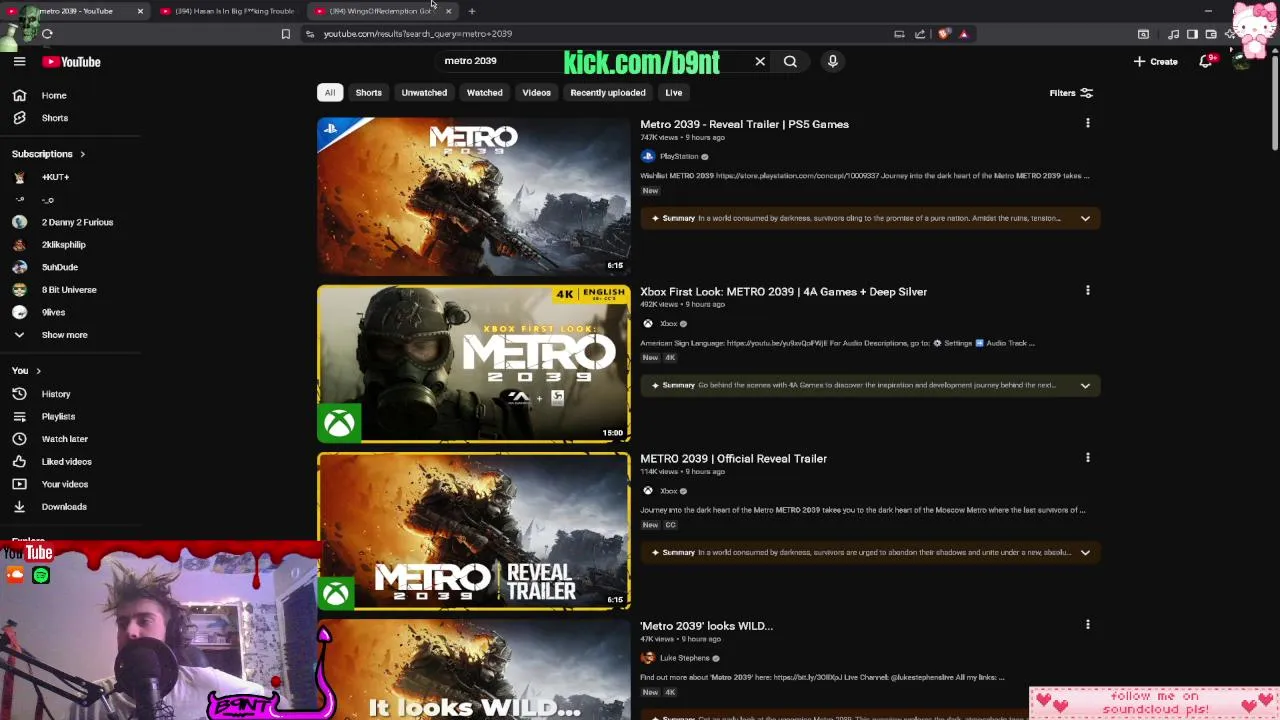Select the Unwatched filter chip
1280x720 pixels.
pos(424,92)
